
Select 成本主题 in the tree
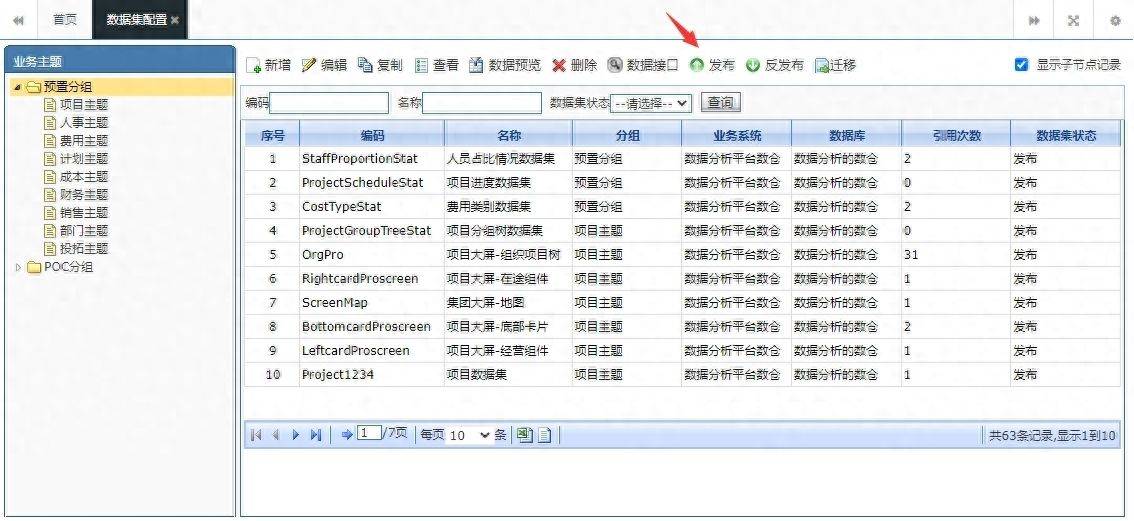click(84, 177)
